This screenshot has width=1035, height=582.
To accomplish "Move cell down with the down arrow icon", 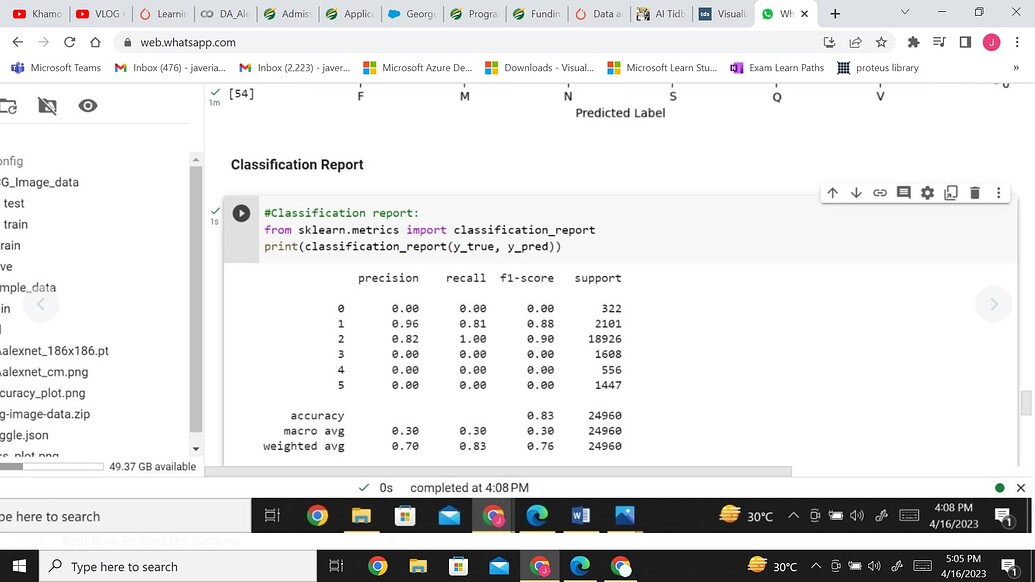I will pyautogui.click(x=856, y=193).
